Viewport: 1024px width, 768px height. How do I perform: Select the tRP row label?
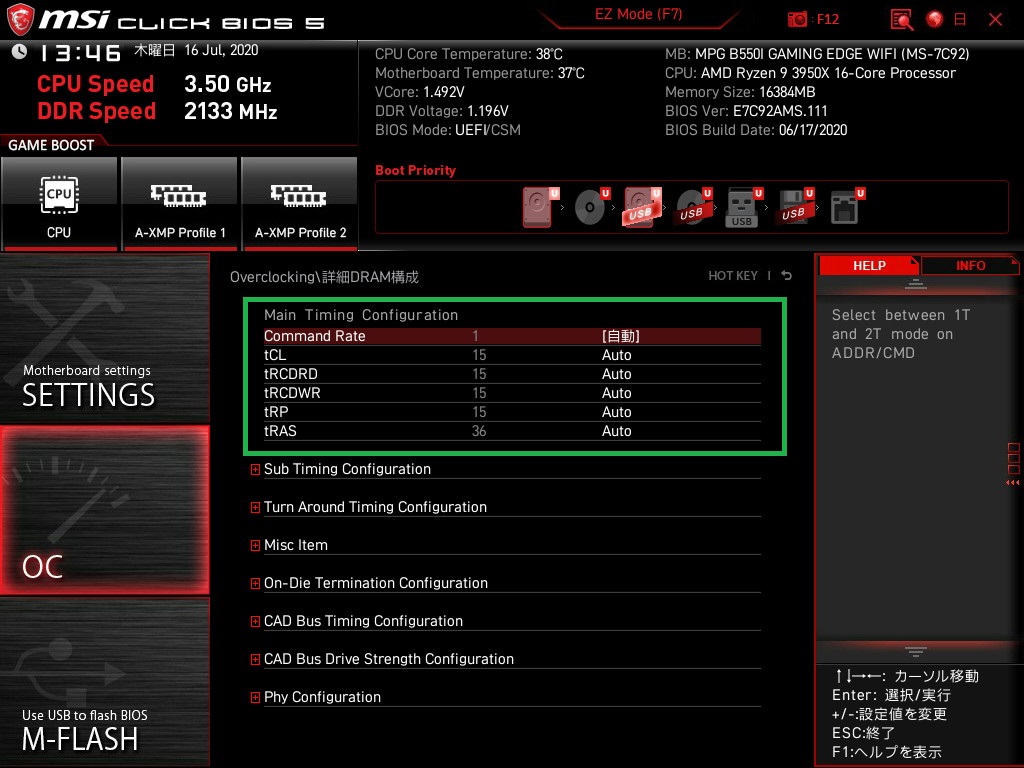[276, 411]
